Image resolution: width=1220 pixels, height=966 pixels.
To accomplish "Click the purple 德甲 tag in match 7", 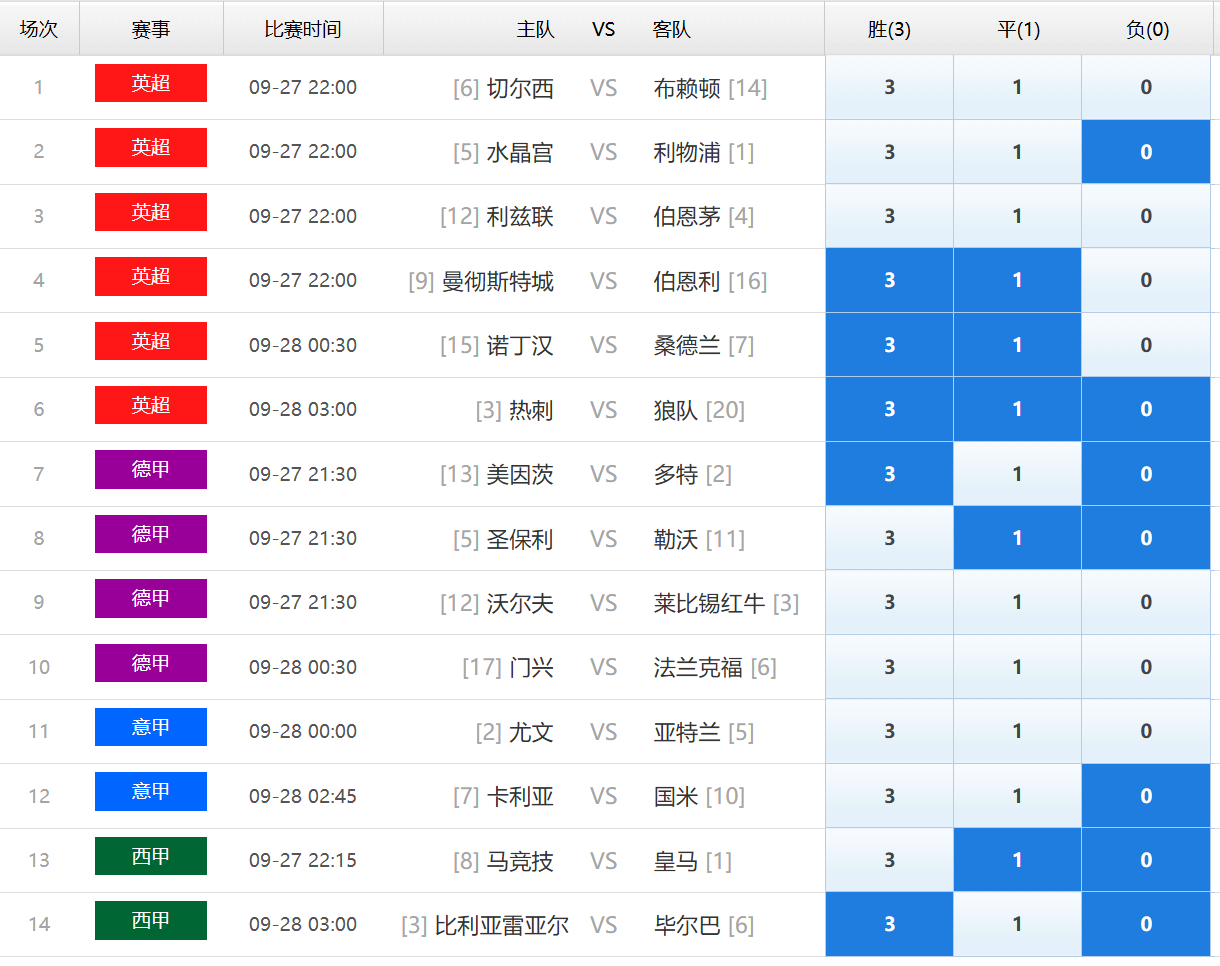I will 151,469.
